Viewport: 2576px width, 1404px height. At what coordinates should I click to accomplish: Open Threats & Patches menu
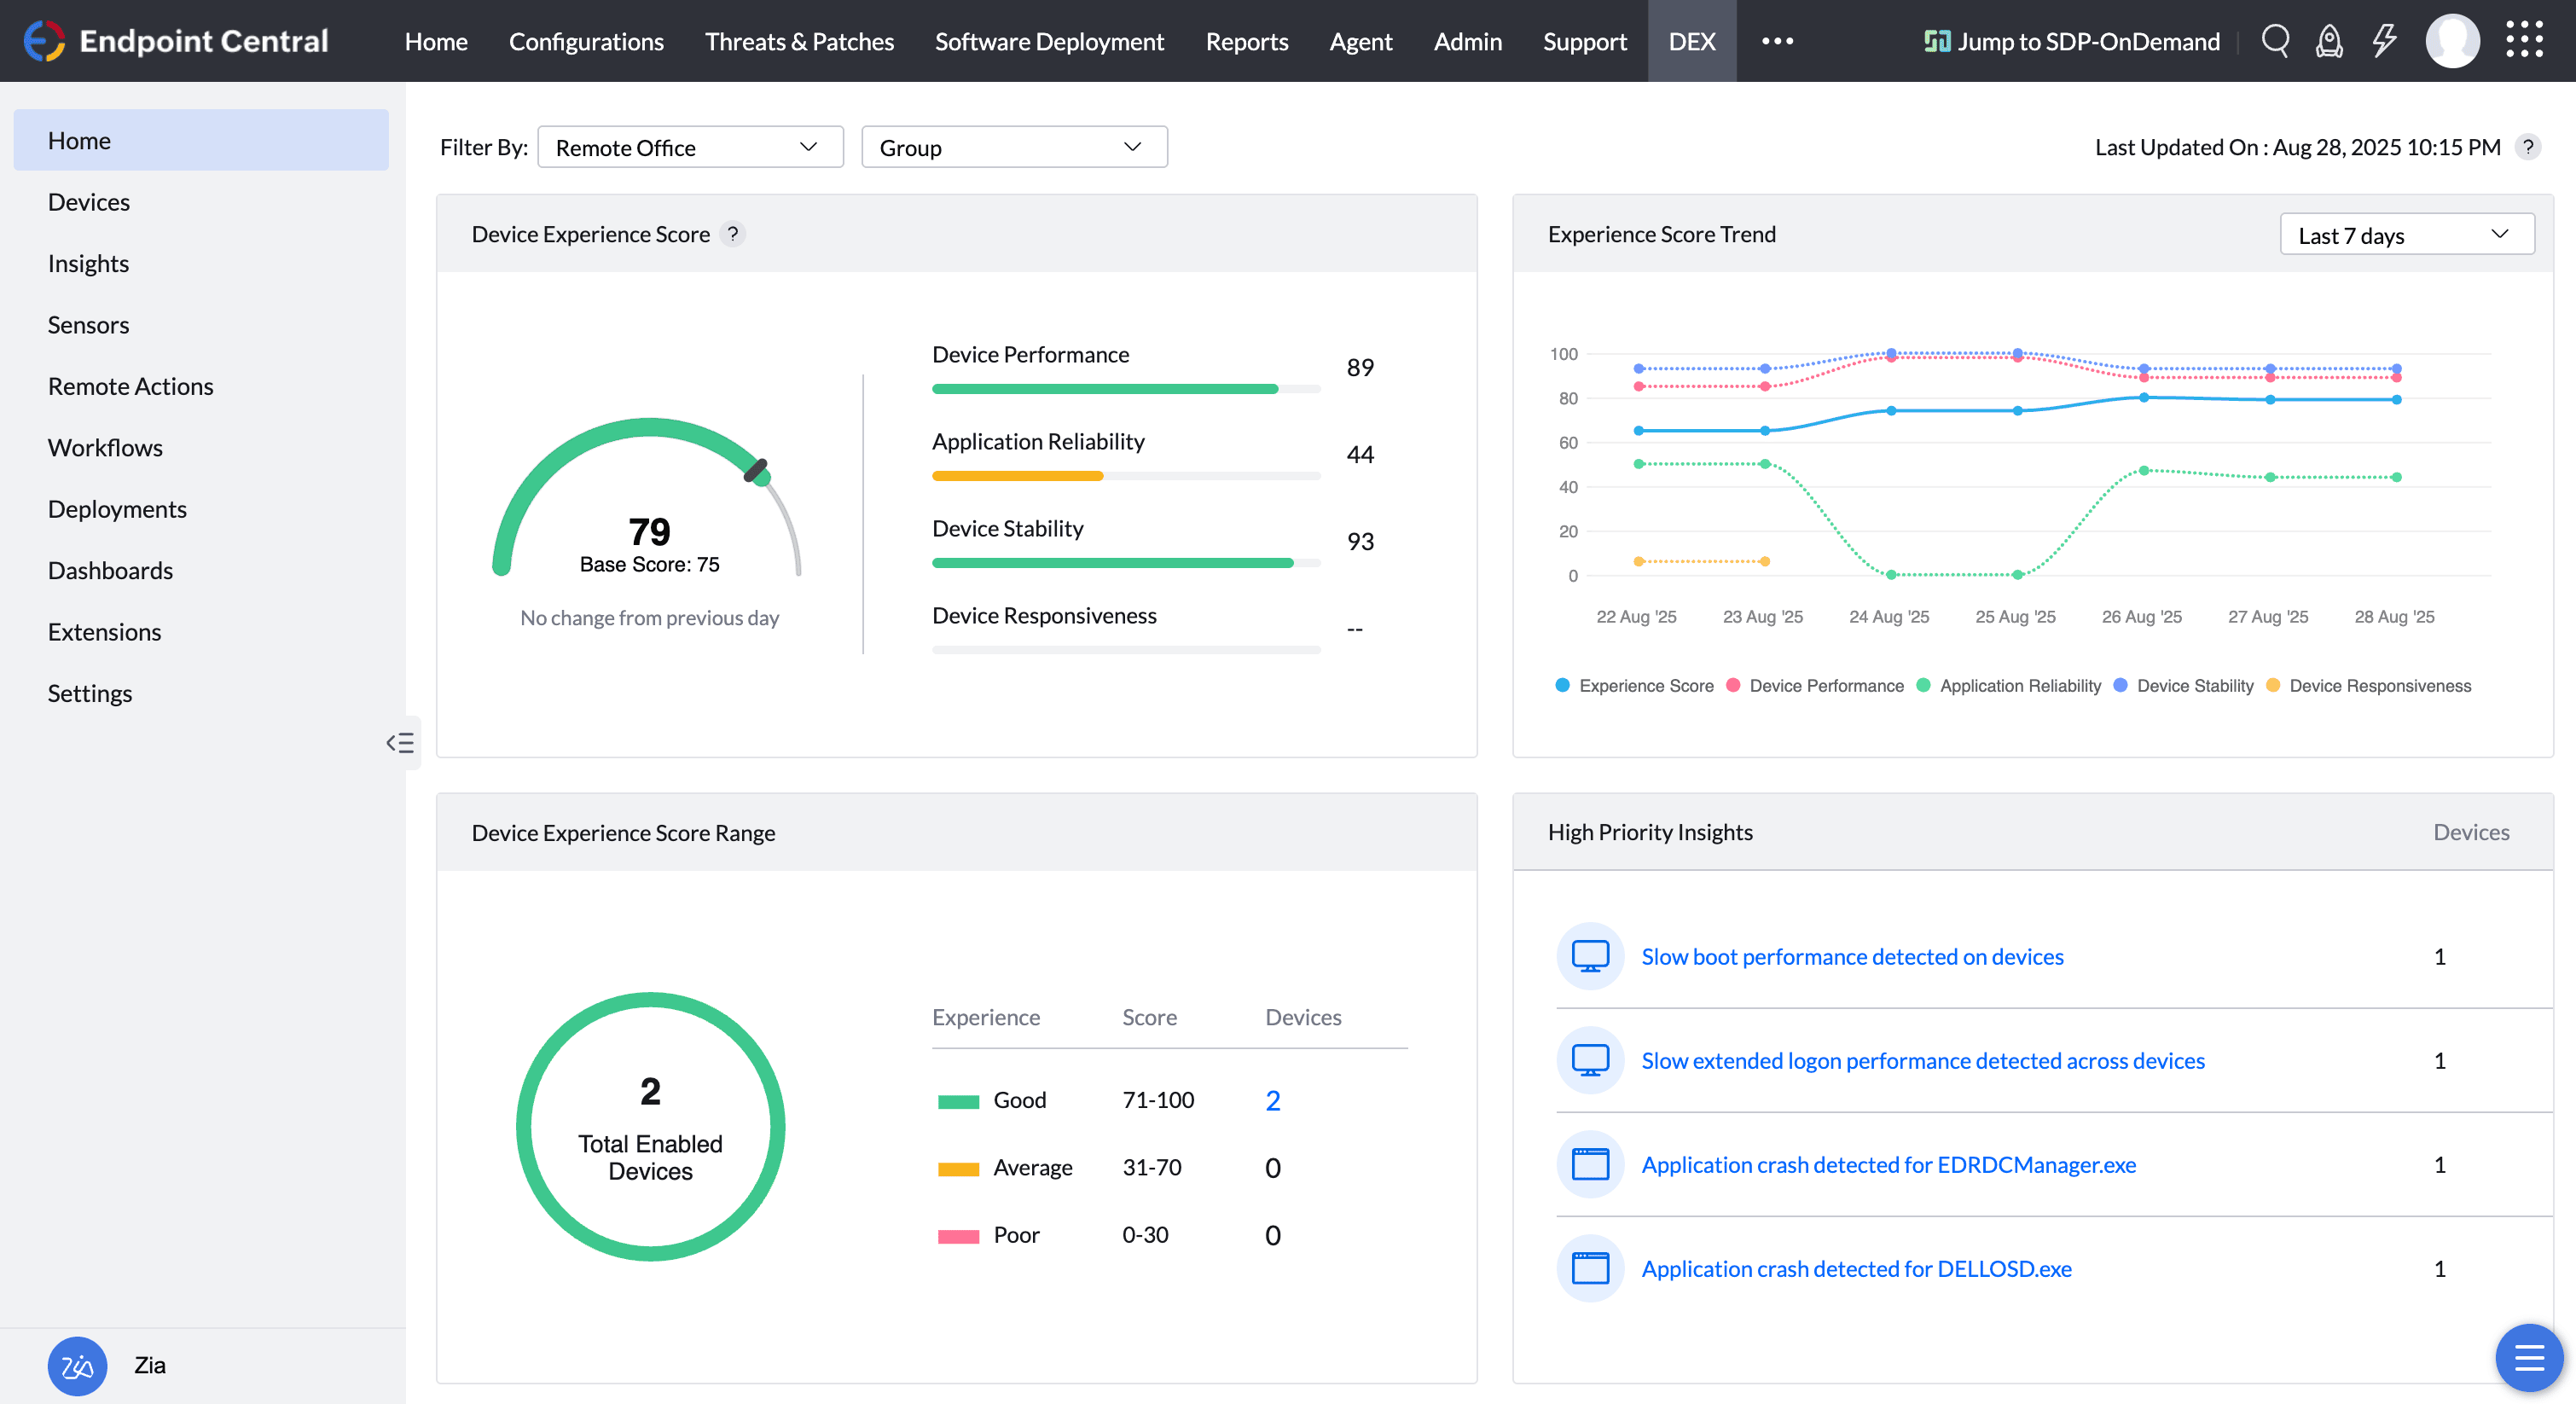click(x=799, y=41)
